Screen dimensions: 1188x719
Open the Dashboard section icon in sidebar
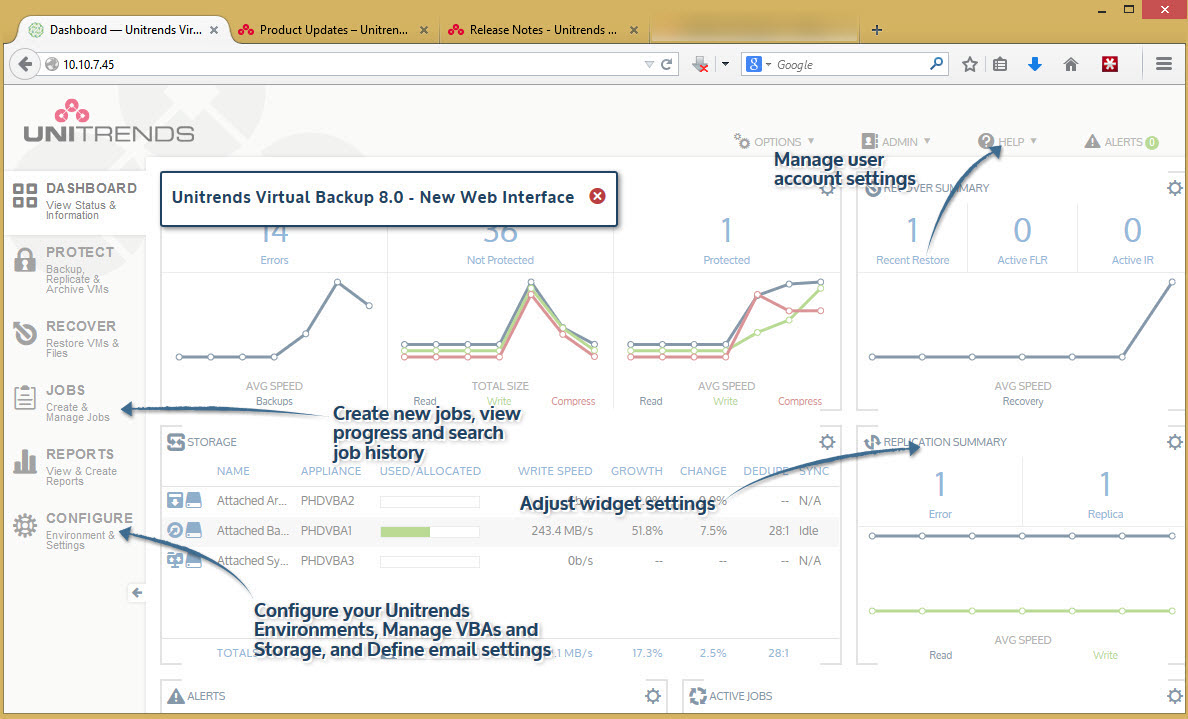25,195
